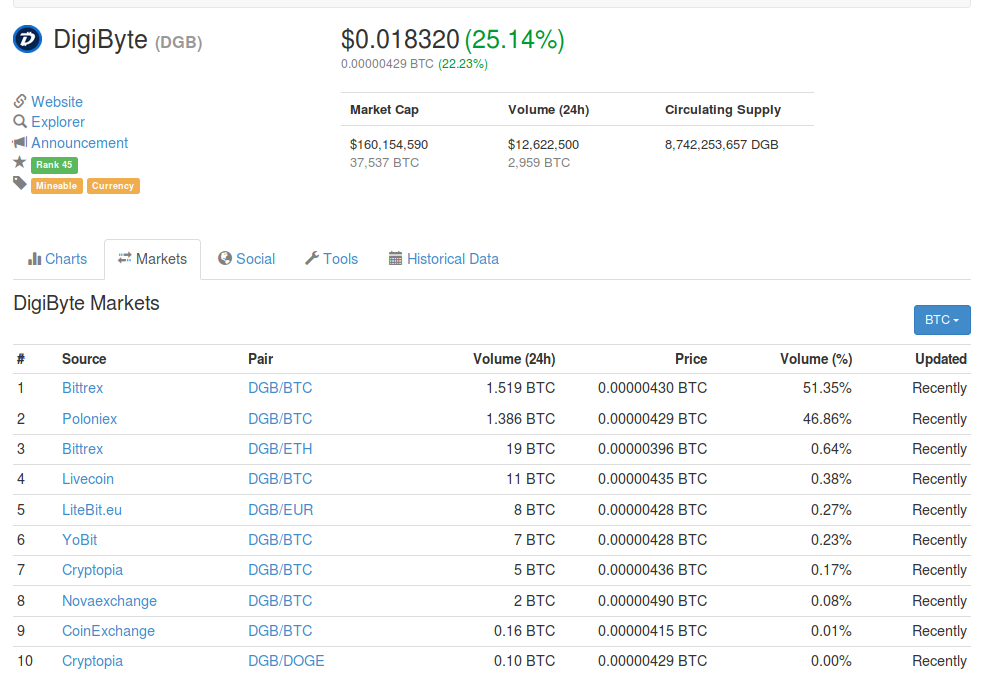
Task: Open Bittrex source in row 1
Action: click(83, 388)
